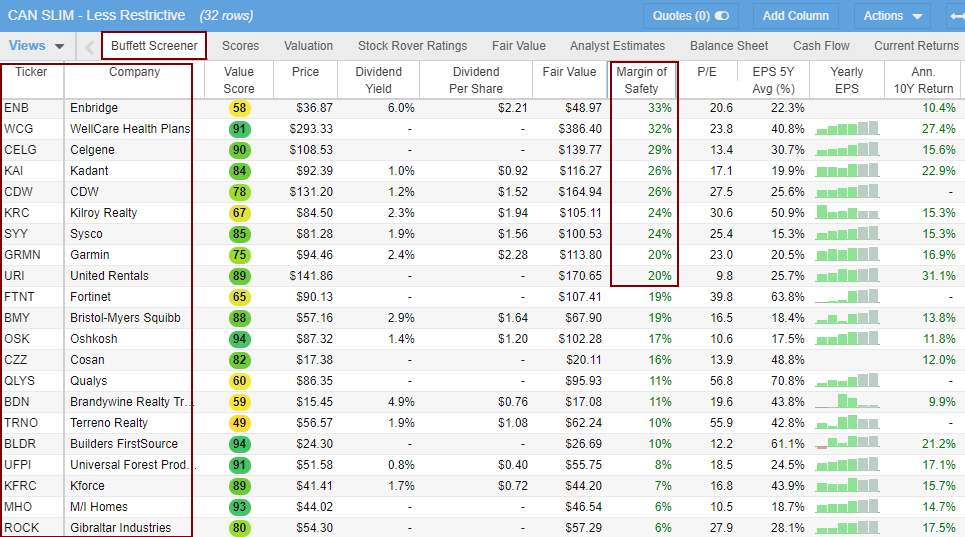Click the Bristol-Myers Squibb company name
965x537 pixels.
[125, 317]
